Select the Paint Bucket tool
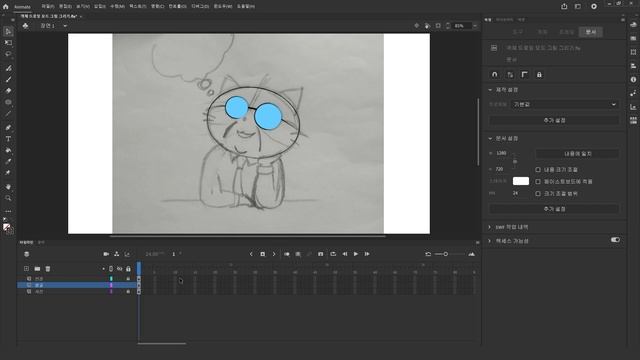This screenshot has width=640, height=360. 8,150
